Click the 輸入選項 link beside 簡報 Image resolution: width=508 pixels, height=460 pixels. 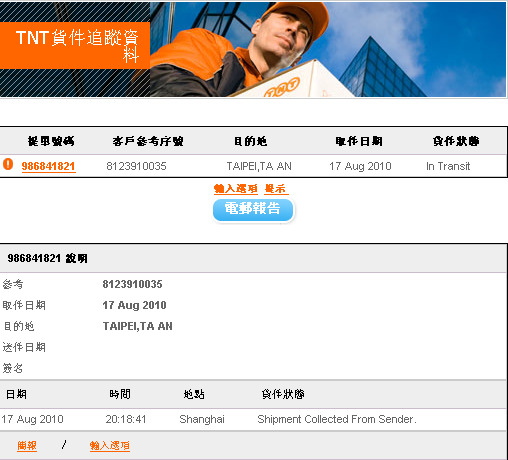pos(110,446)
